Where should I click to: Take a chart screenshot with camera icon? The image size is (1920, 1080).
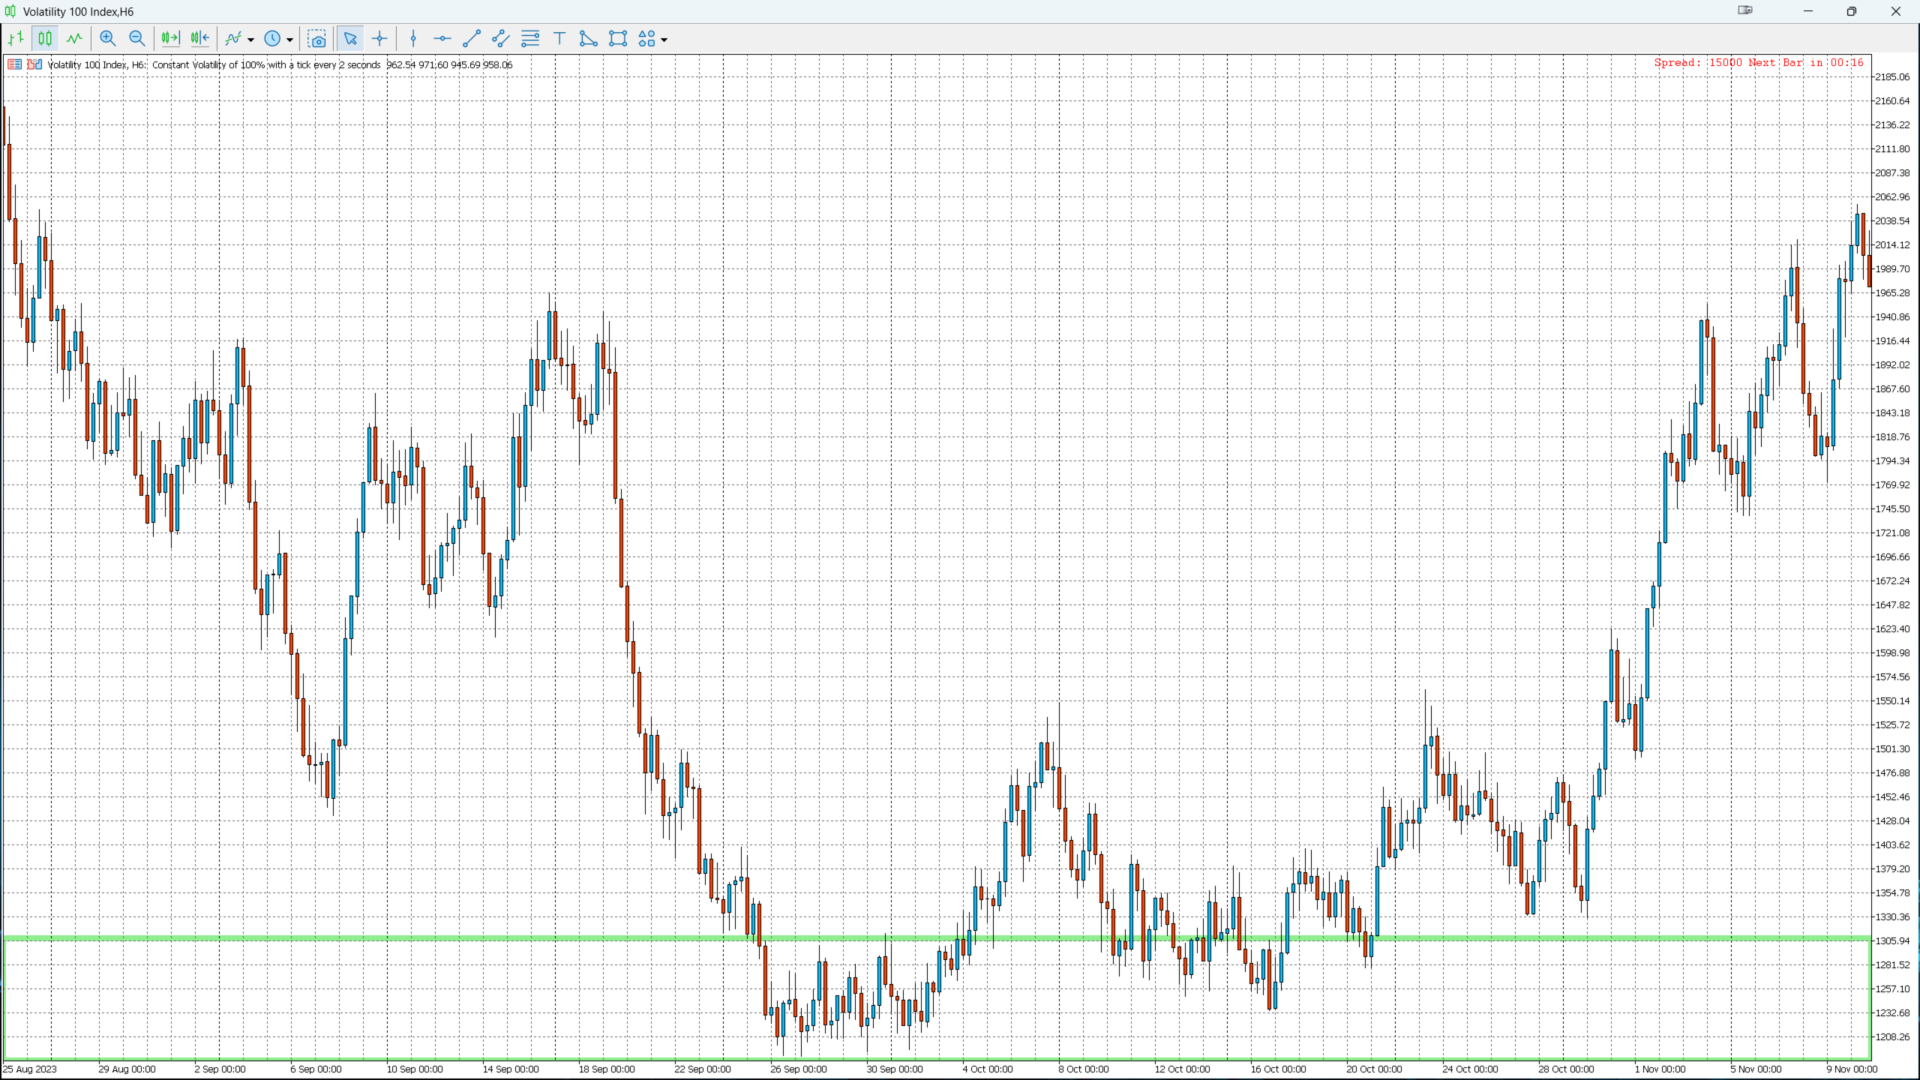(x=317, y=39)
